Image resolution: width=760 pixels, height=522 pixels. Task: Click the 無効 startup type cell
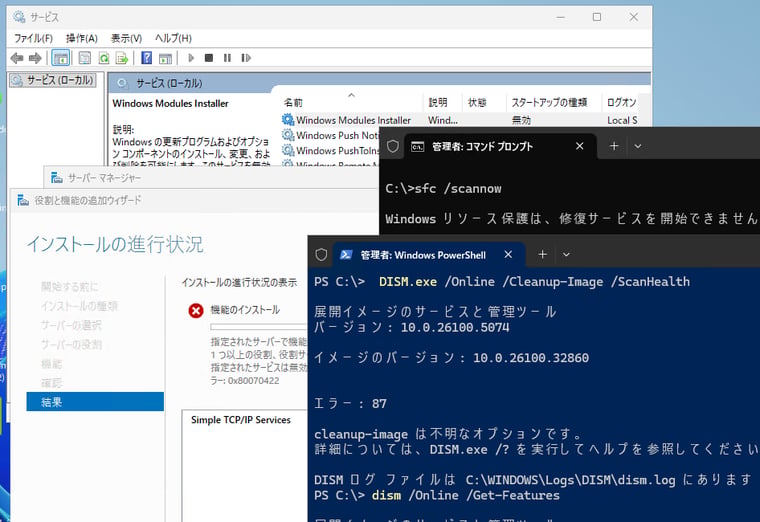(x=522, y=120)
